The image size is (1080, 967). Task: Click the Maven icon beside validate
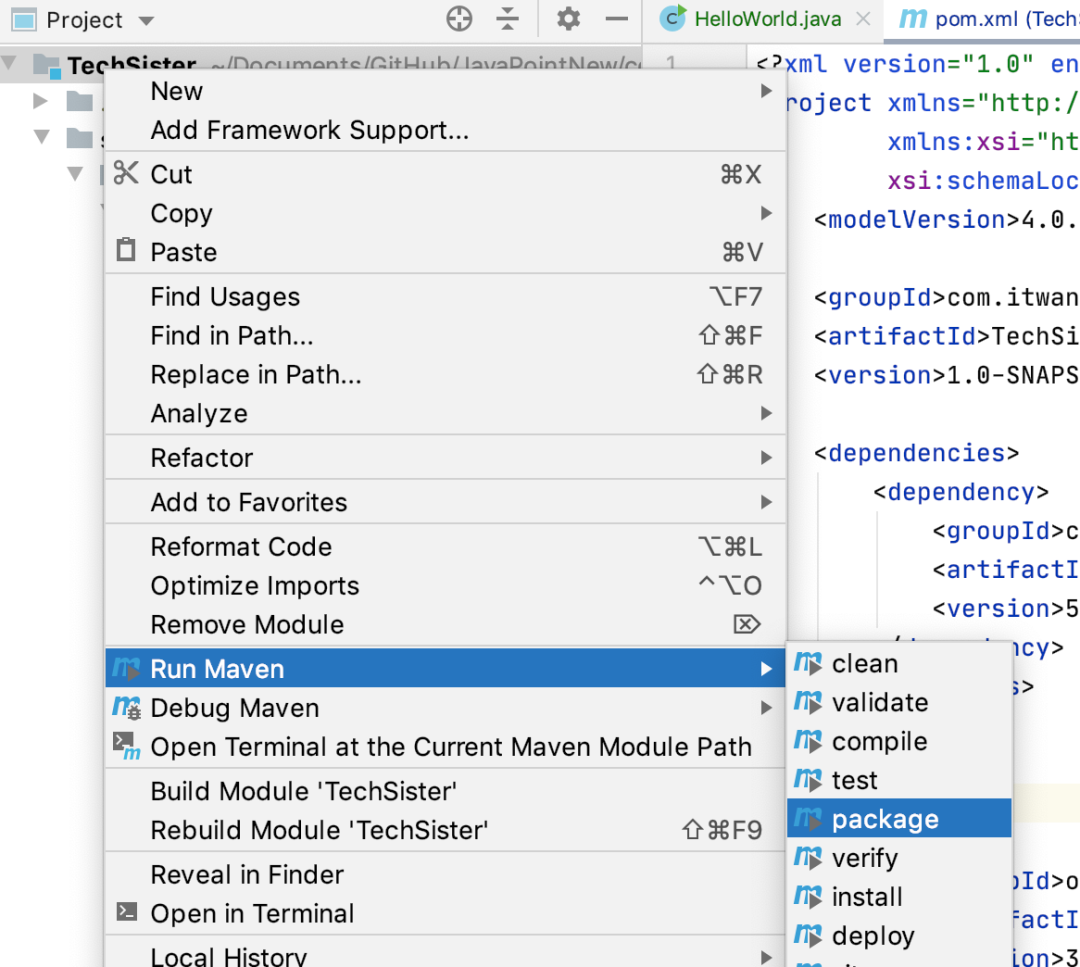(808, 703)
